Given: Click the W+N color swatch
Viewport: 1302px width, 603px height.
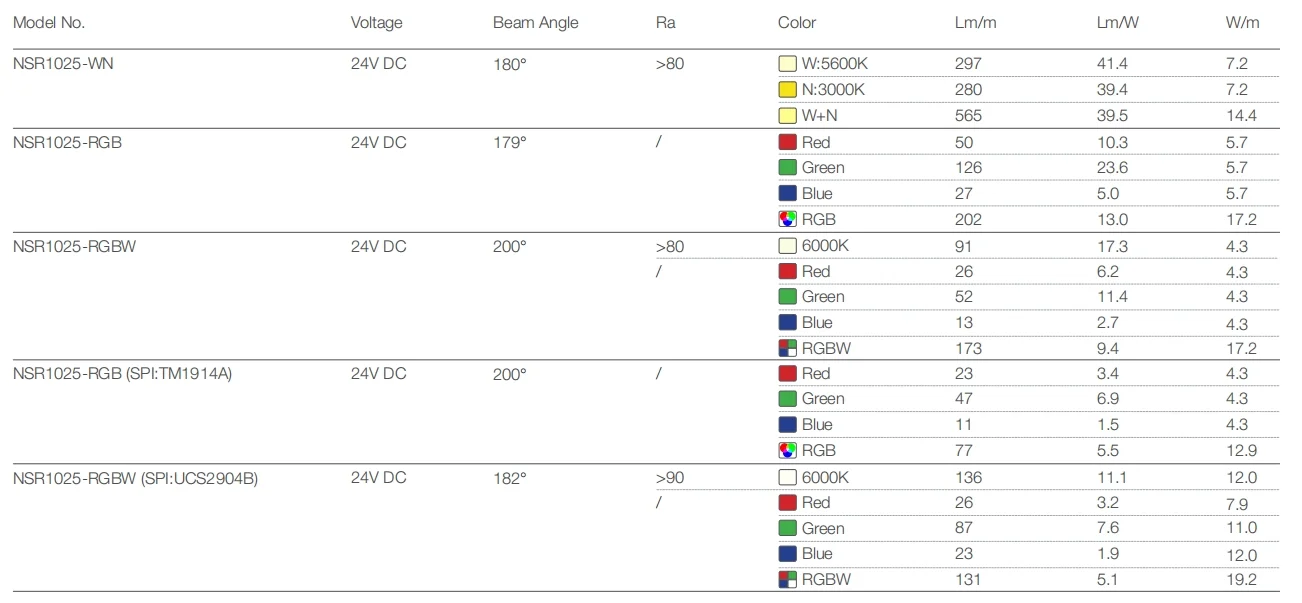Looking at the screenshot, I should 787,115.
